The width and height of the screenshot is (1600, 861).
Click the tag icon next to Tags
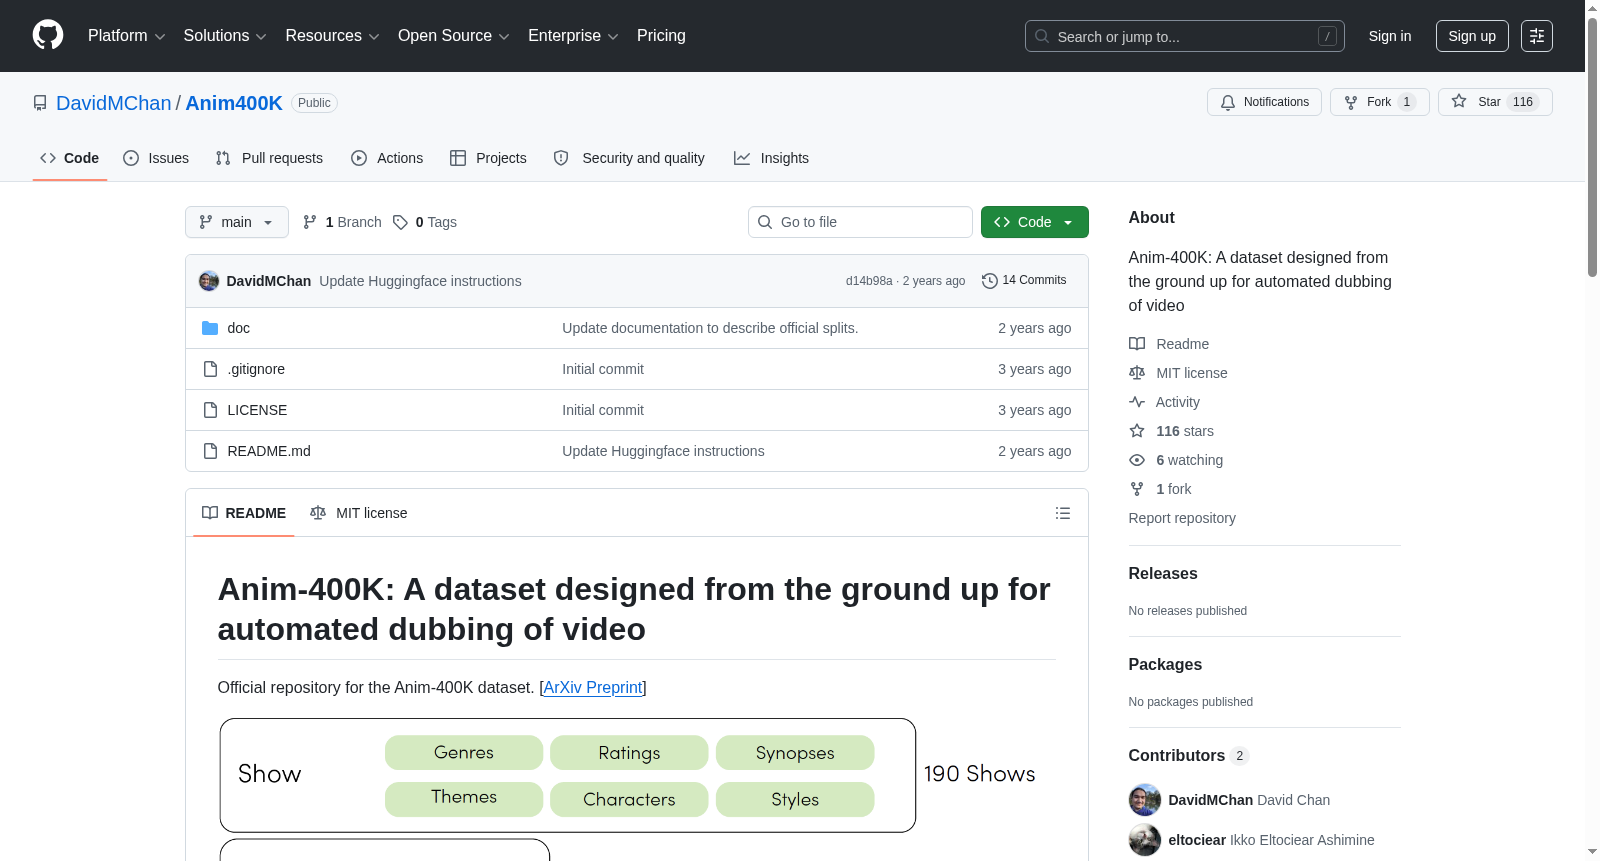click(x=400, y=222)
